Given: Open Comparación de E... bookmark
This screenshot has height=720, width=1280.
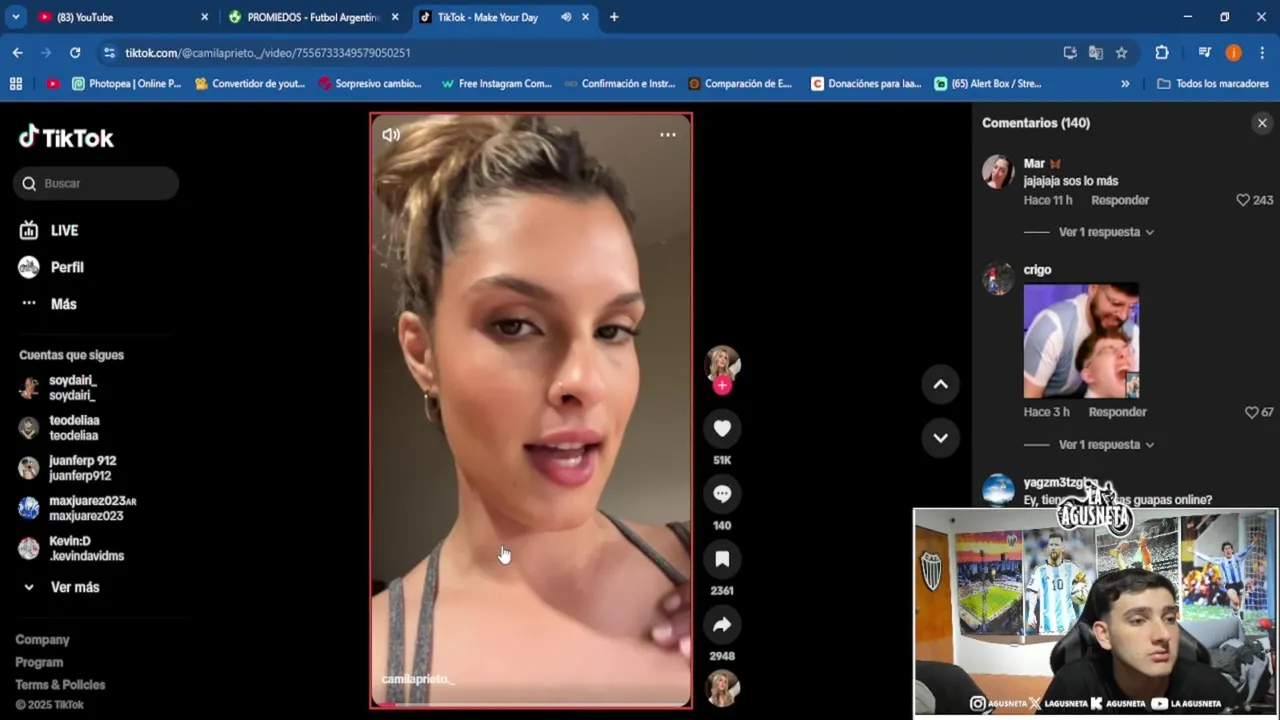Looking at the screenshot, I should click(741, 84).
